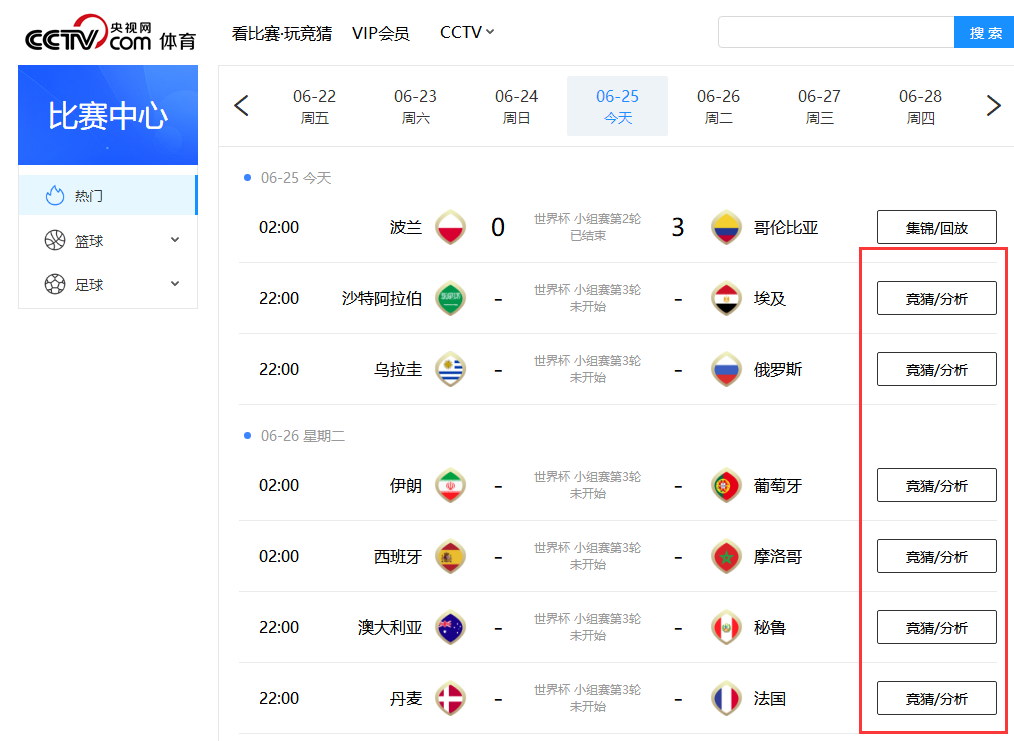Click the Uruguay team flag badge
This screenshot has width=1014, height=741.
click(450, 369)
